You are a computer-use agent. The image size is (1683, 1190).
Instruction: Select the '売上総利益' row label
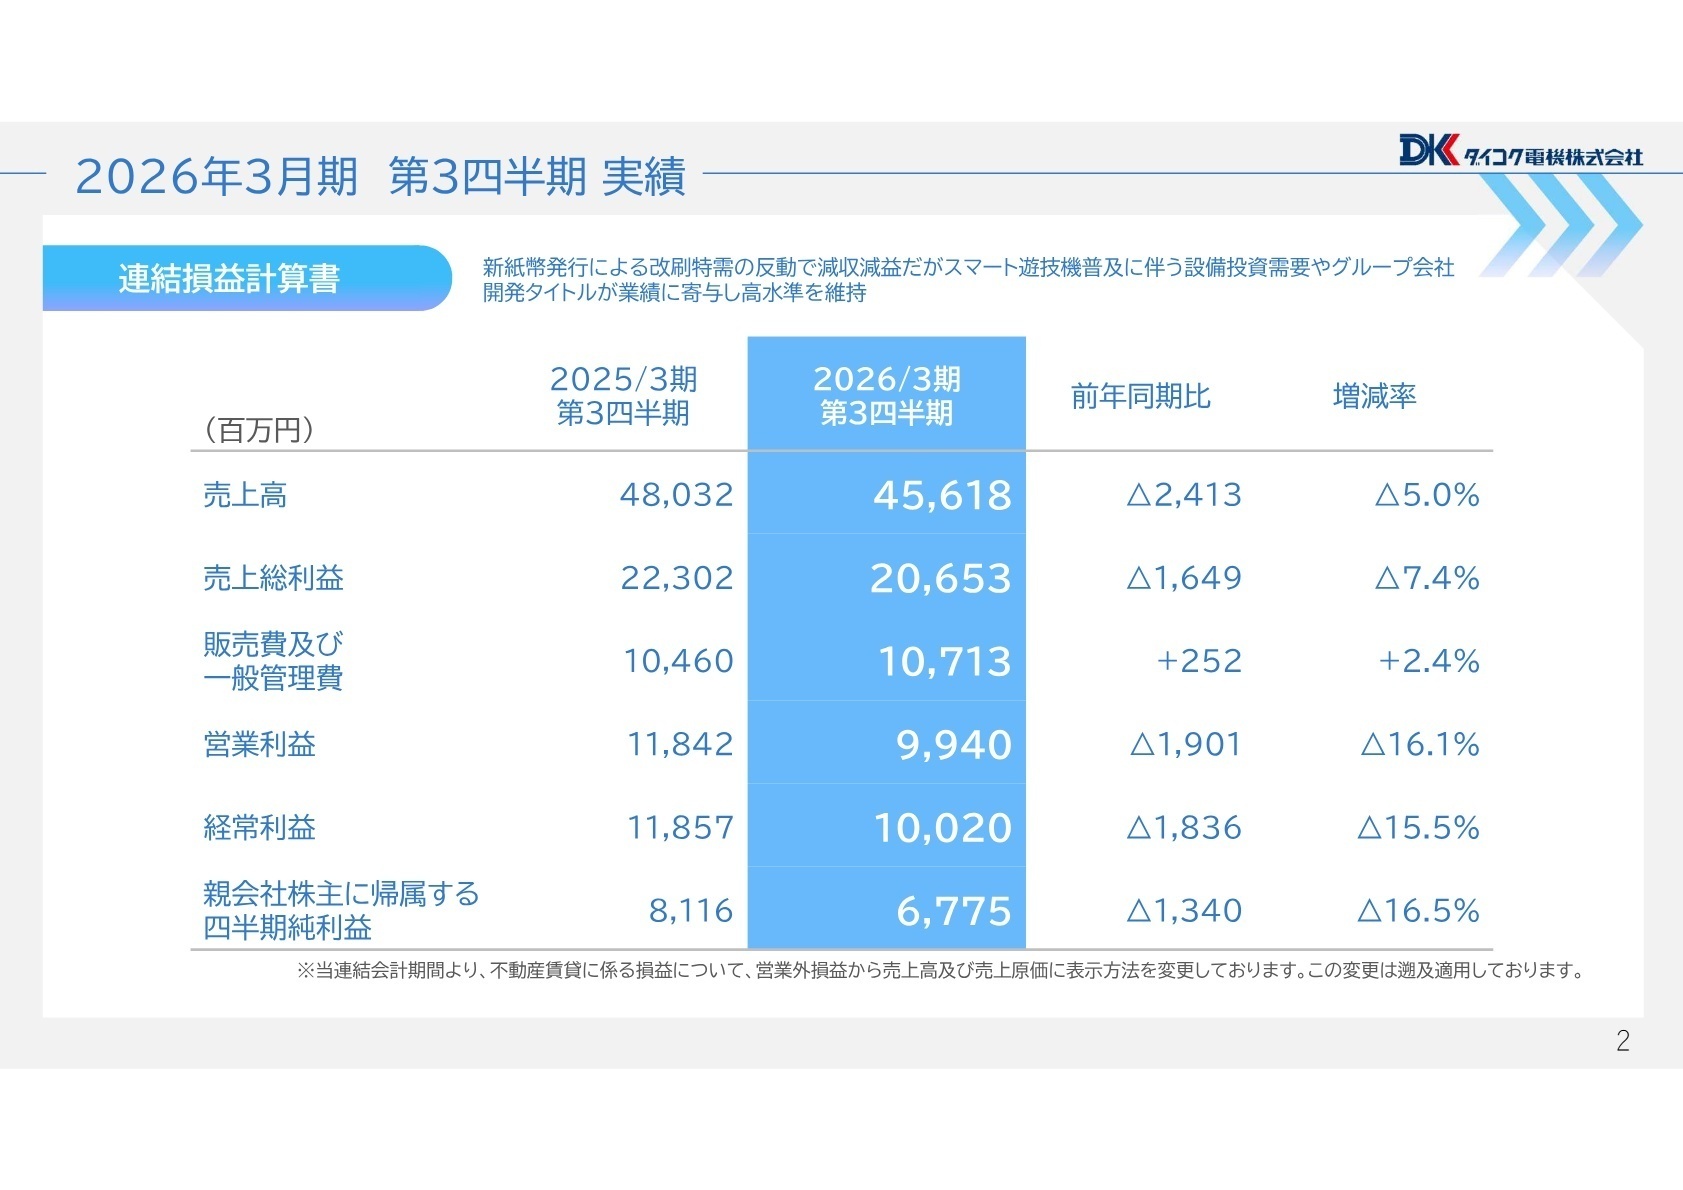pos(273,578)
